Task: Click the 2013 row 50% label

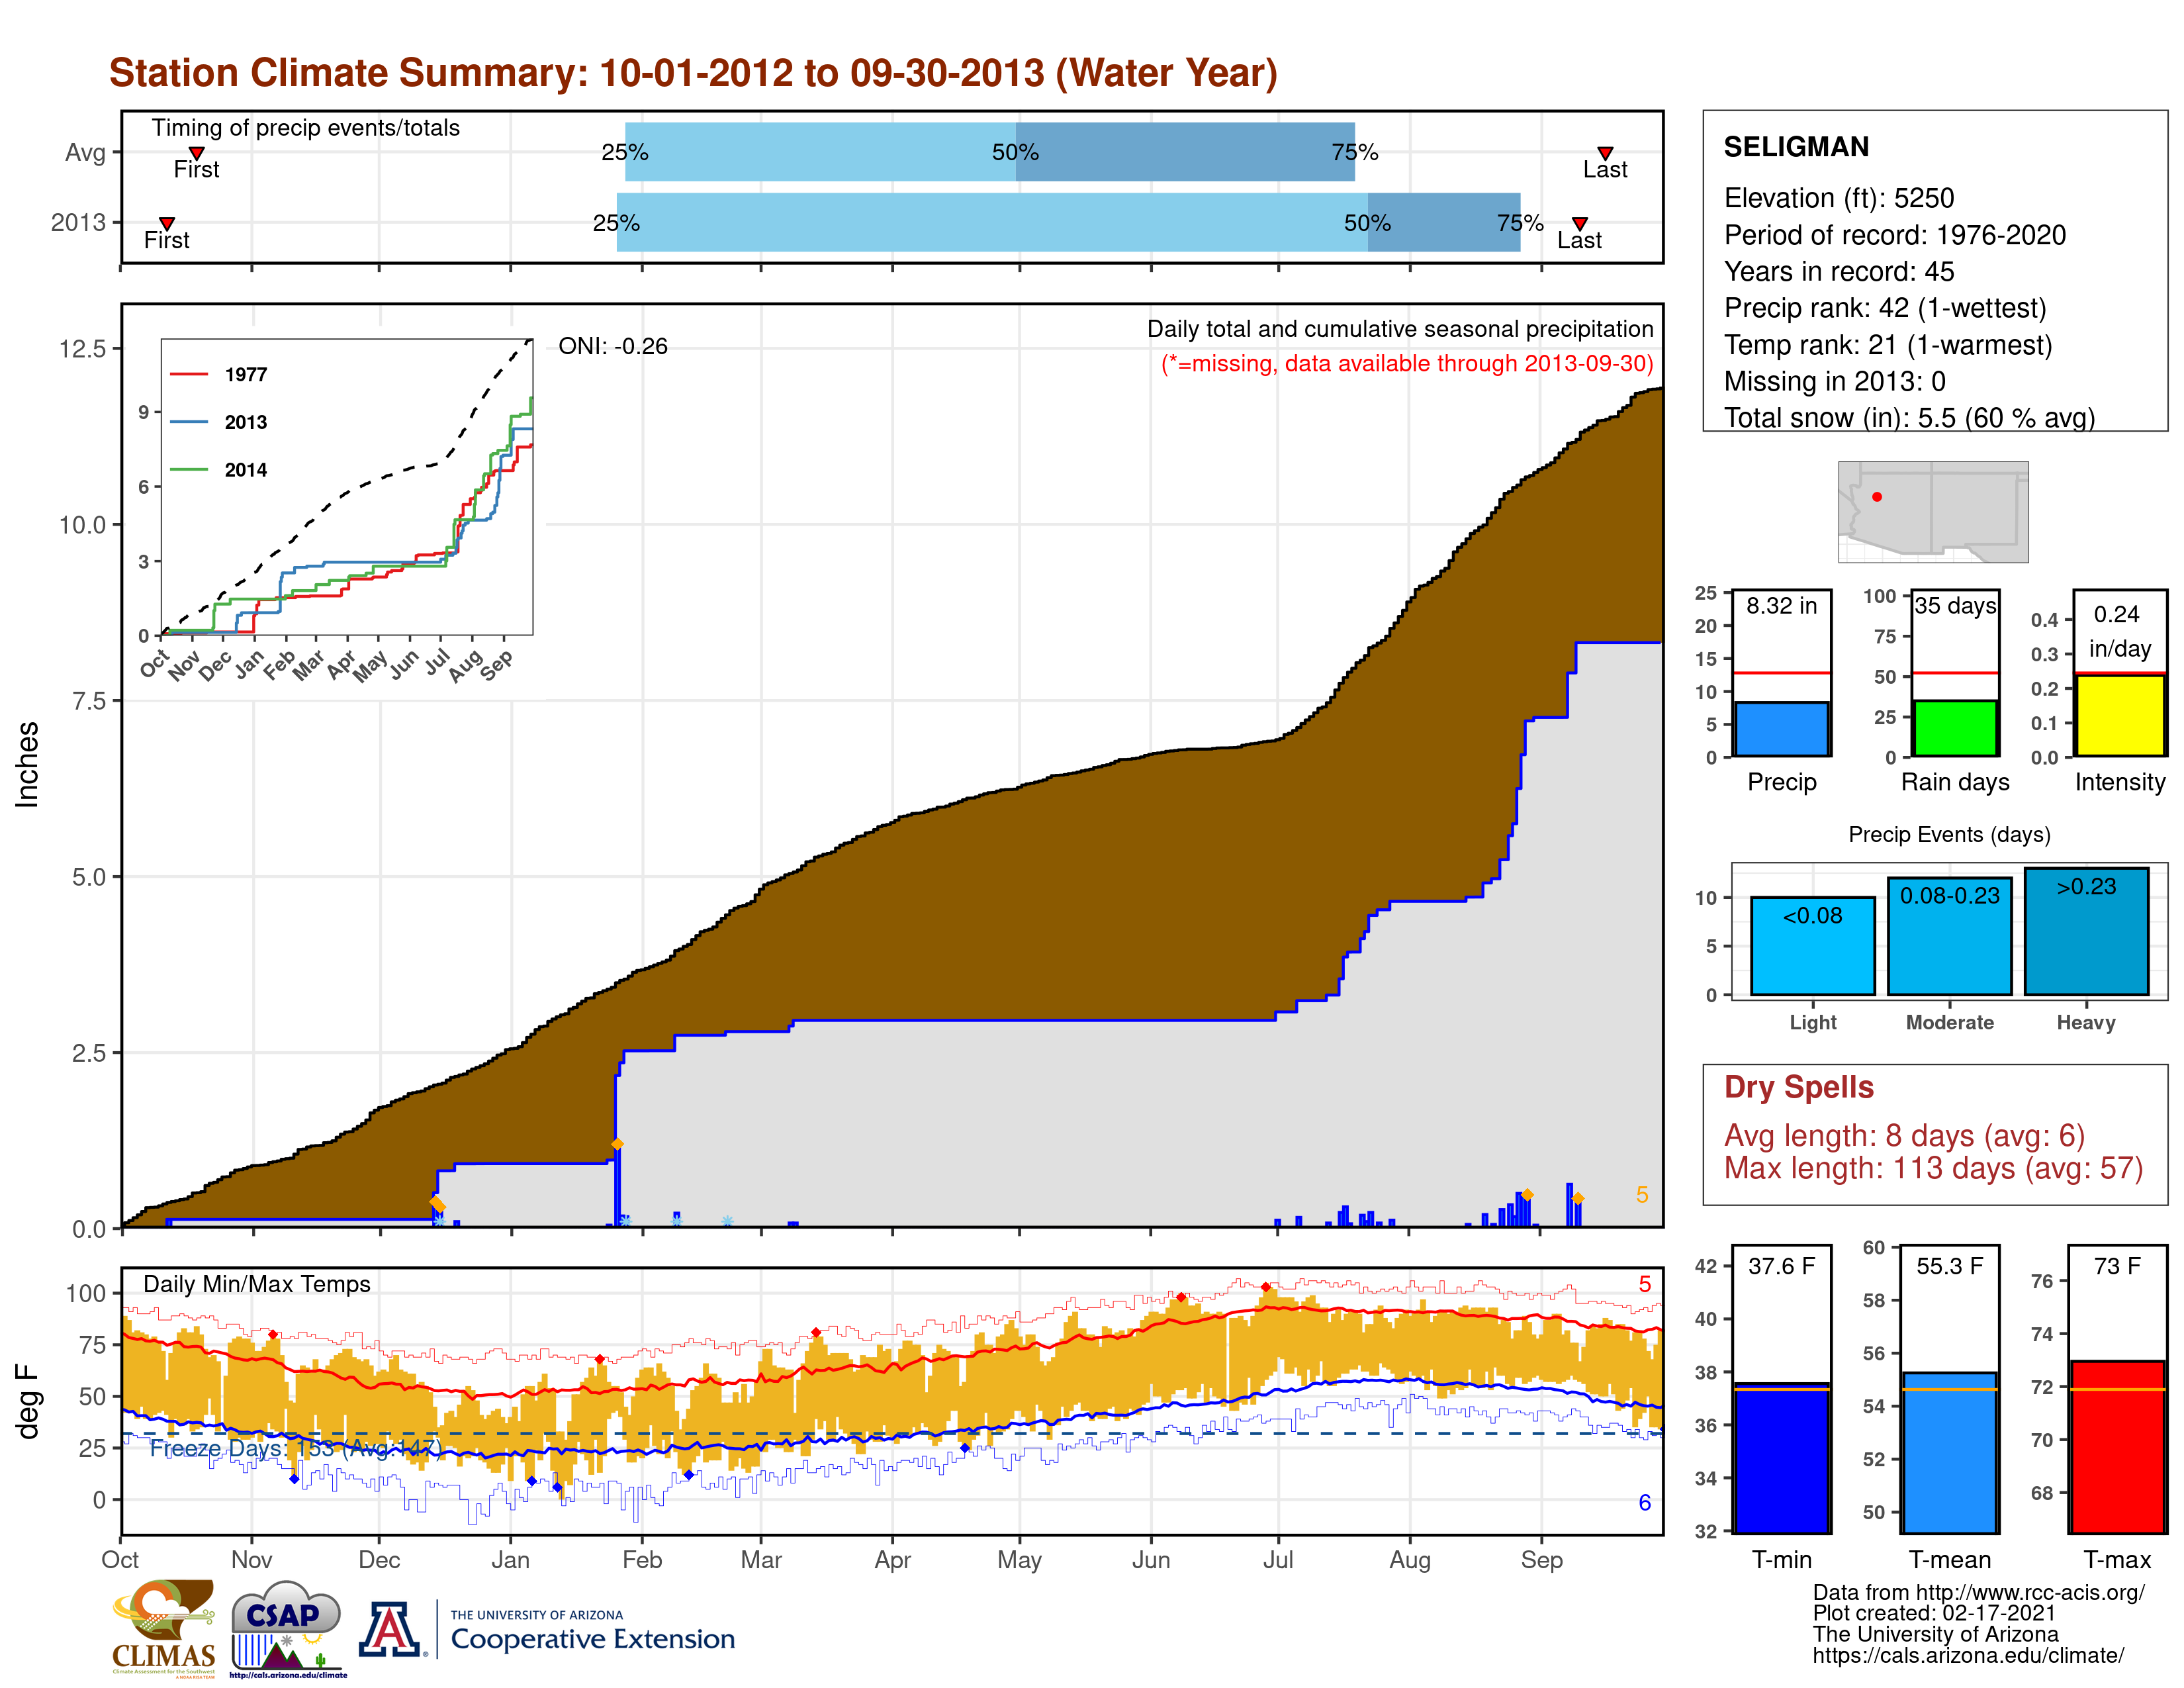Action: point(1367,223)
